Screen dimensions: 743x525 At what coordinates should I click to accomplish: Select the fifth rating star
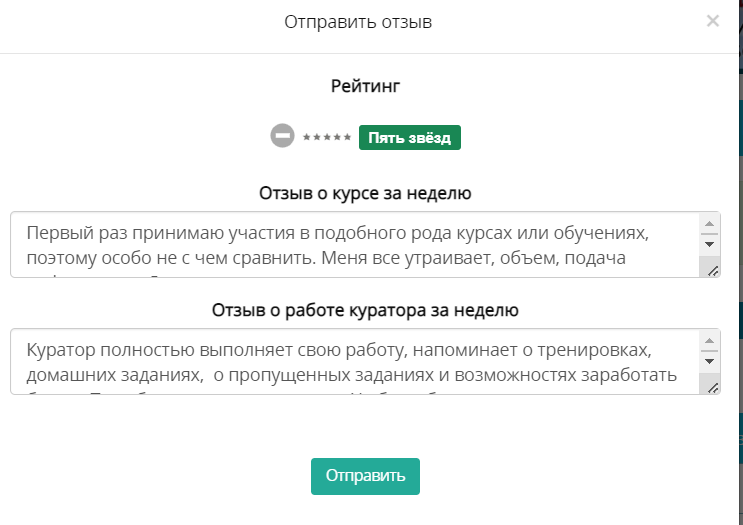pyautogui.click(x=347, y=137)
